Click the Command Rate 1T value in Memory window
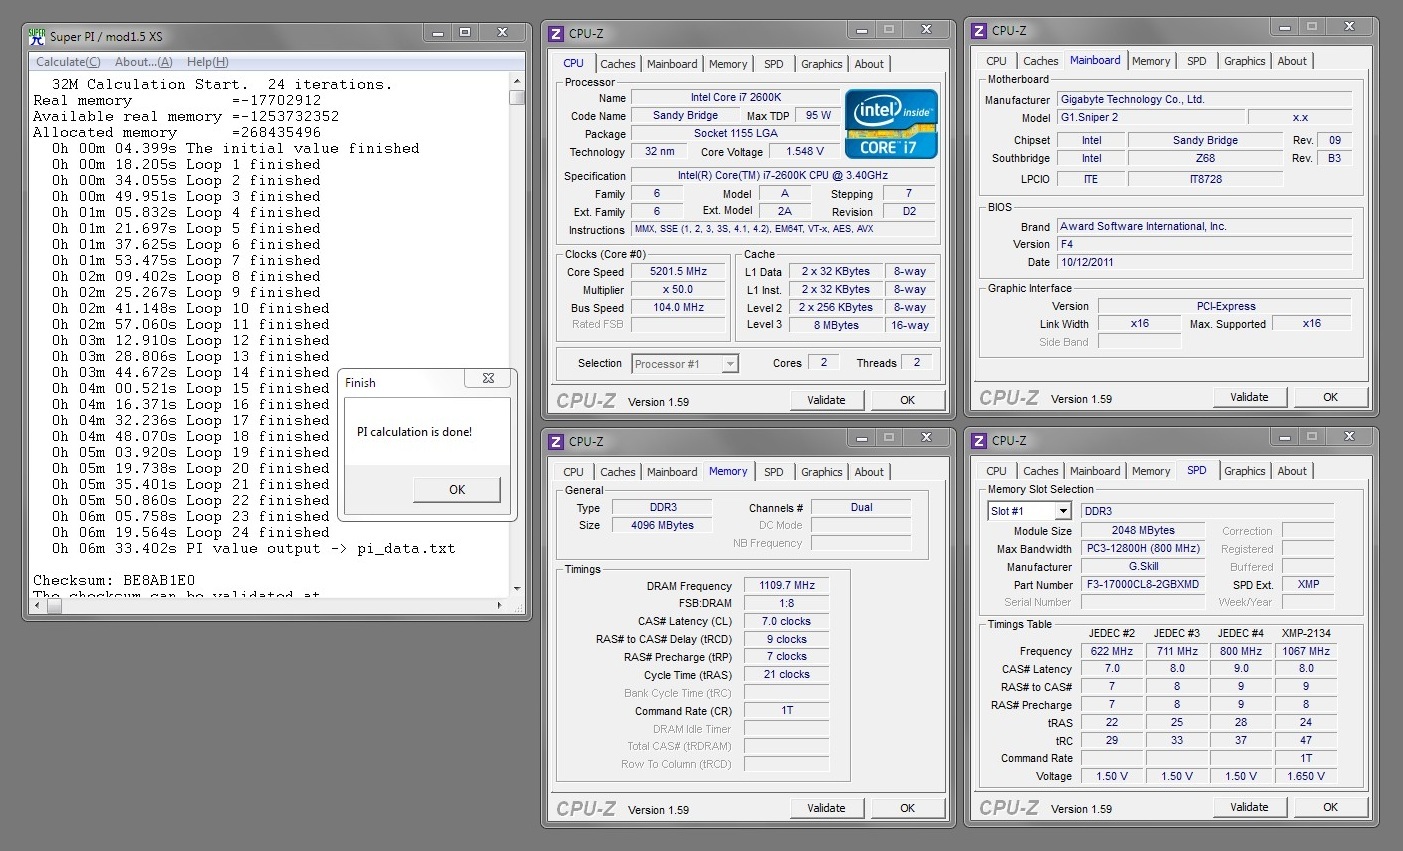 tap(787, 710)
